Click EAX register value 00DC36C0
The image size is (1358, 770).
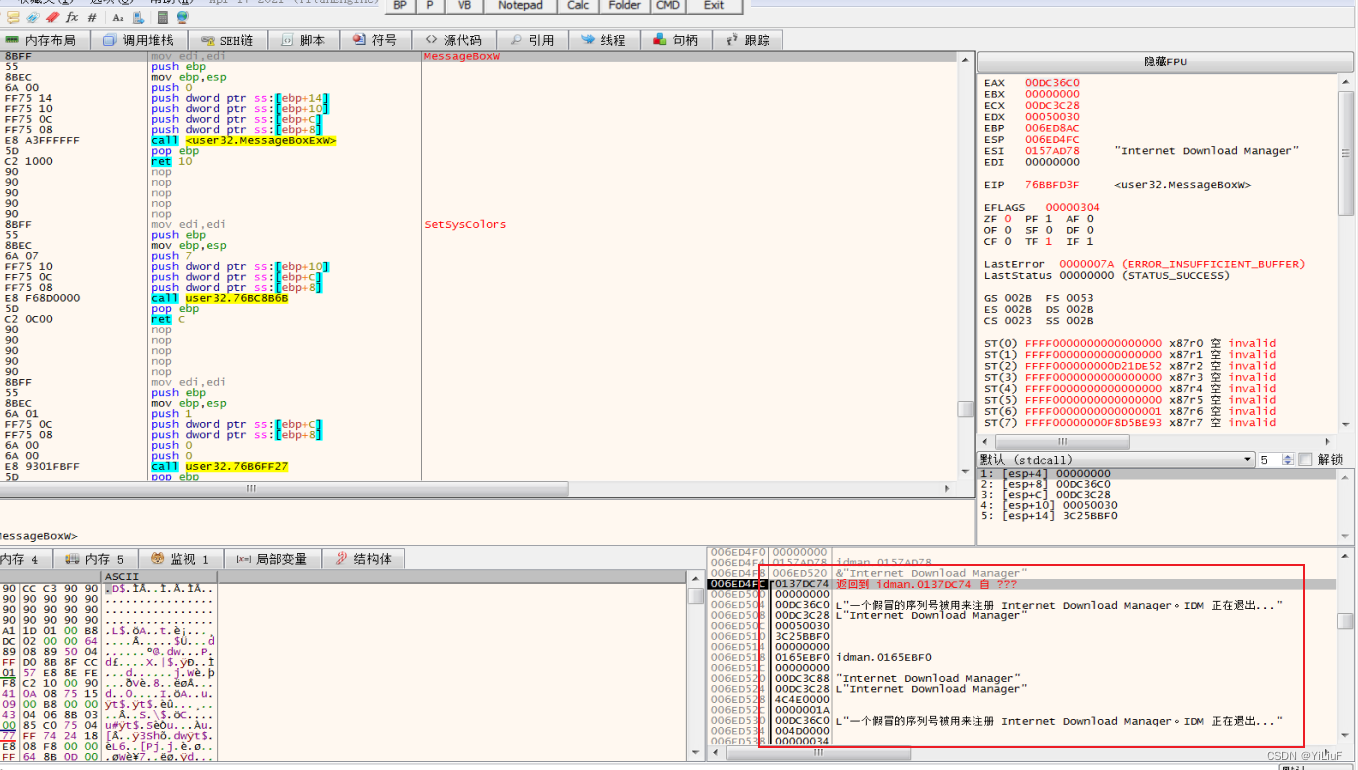pyautogui.click(x=1052, y=83)
